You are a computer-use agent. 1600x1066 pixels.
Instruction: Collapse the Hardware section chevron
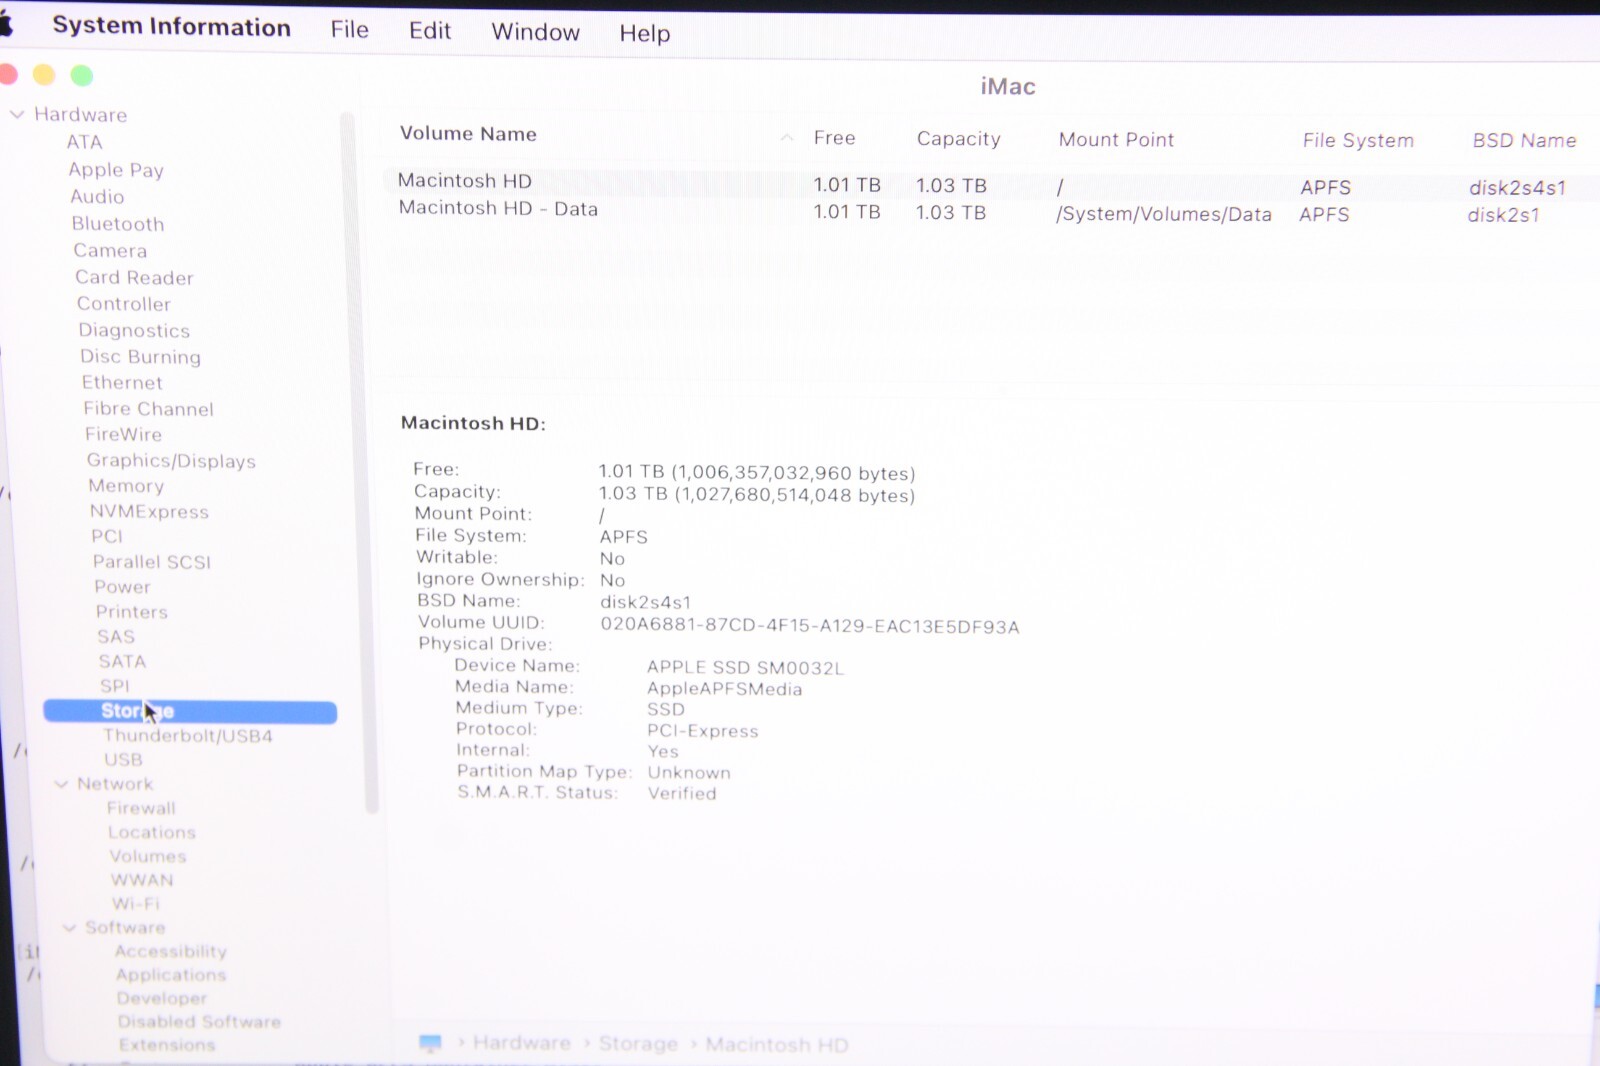(x=17, y=114)
